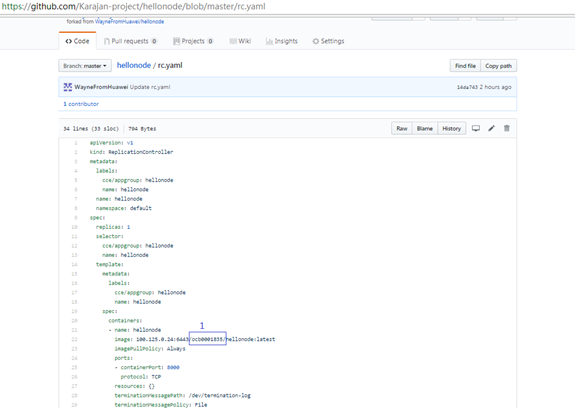This screenshot has height=416, width=575.
Task: Click the 'imagePullPolicy: Always' line
Action: coord(150,349)
